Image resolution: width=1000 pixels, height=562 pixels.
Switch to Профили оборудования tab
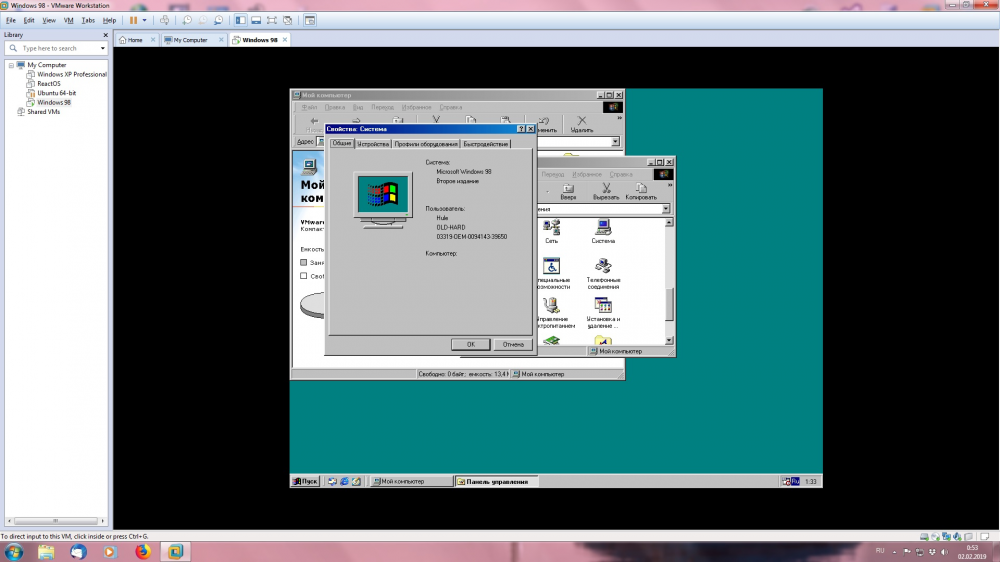(425, 144)
